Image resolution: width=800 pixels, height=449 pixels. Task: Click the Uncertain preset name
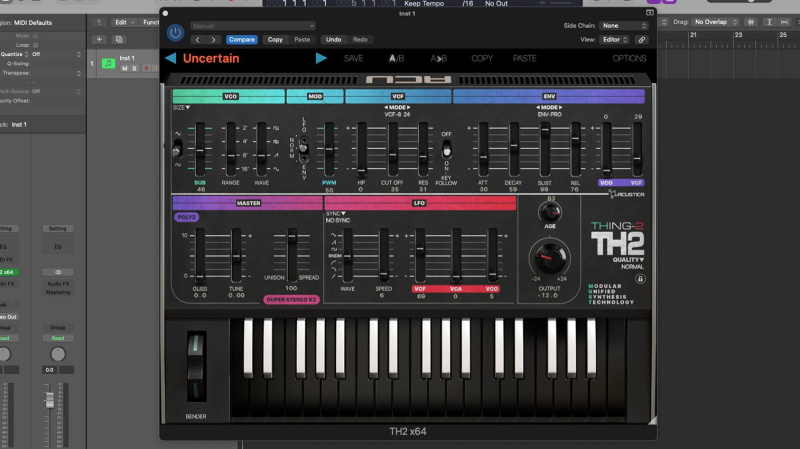(211, 58)
